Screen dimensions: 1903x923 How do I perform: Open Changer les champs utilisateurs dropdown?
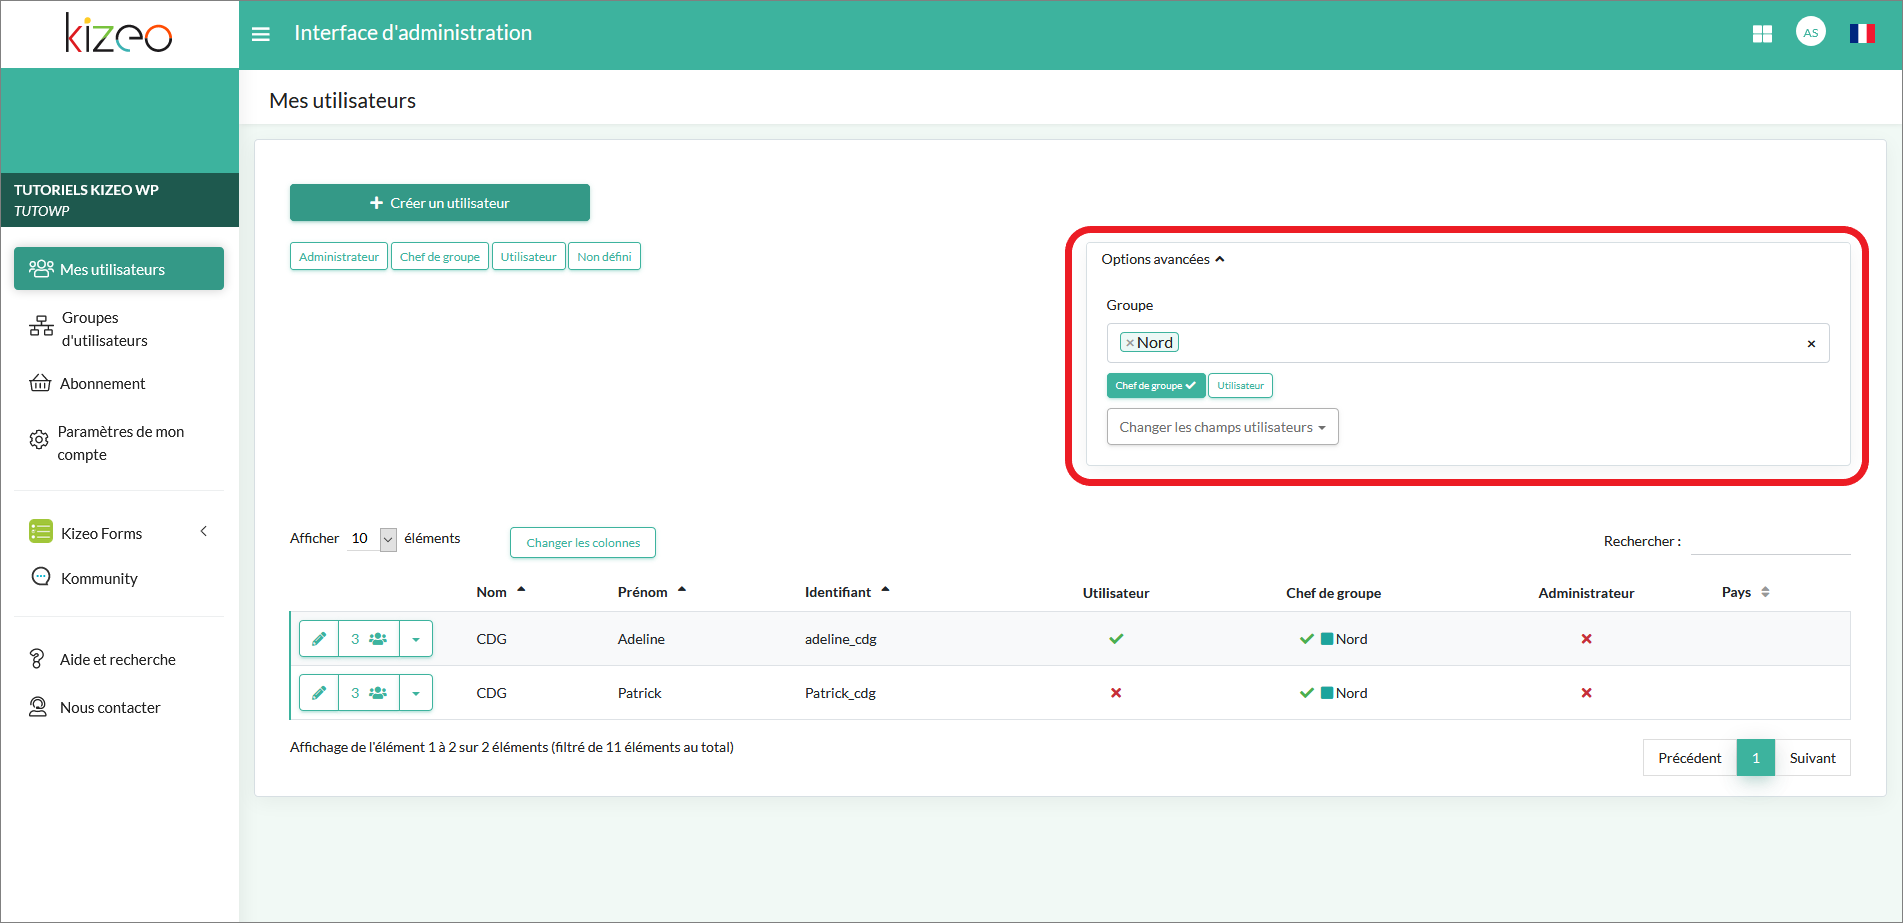pyautogui.click(x=1222, y=427)
